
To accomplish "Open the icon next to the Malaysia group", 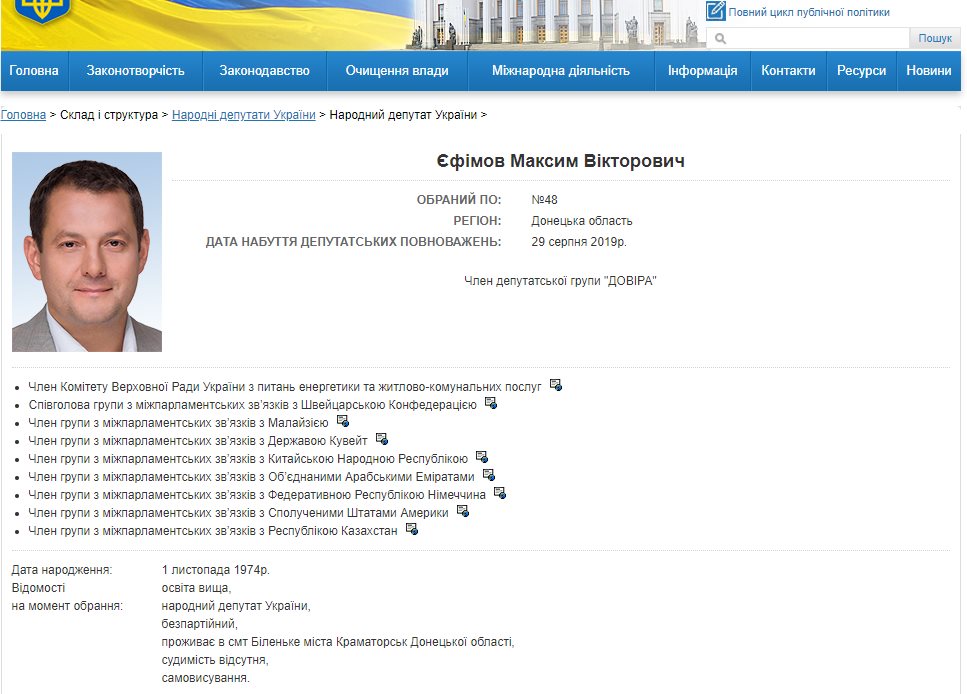I will (x=343, y=421).
